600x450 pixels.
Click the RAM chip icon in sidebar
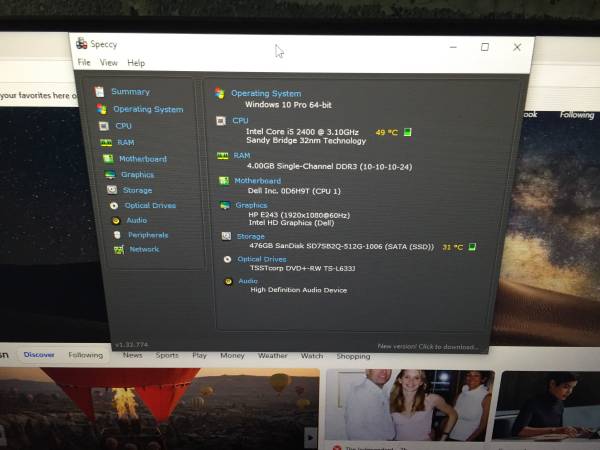click(x=104, y=143)
